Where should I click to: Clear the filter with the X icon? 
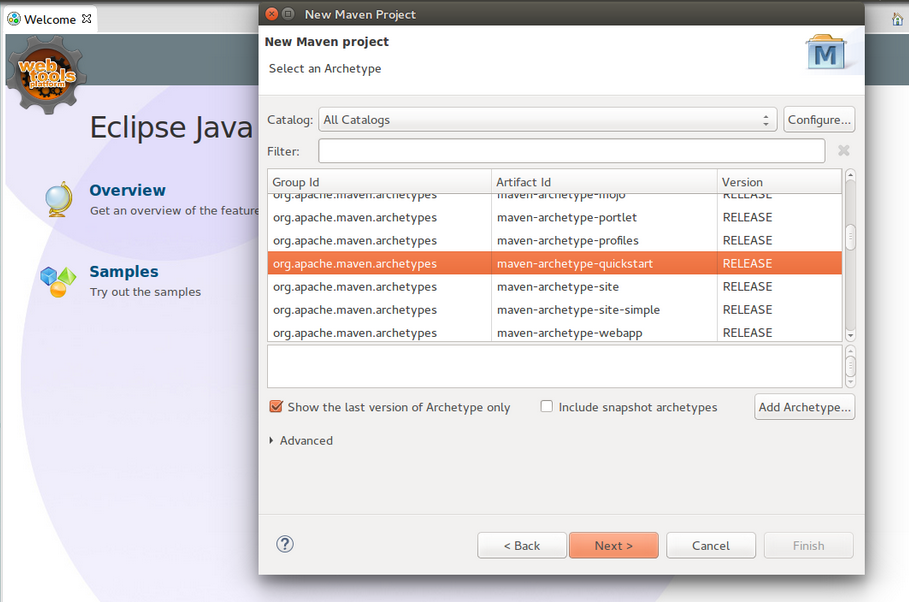tap(843, 151)
